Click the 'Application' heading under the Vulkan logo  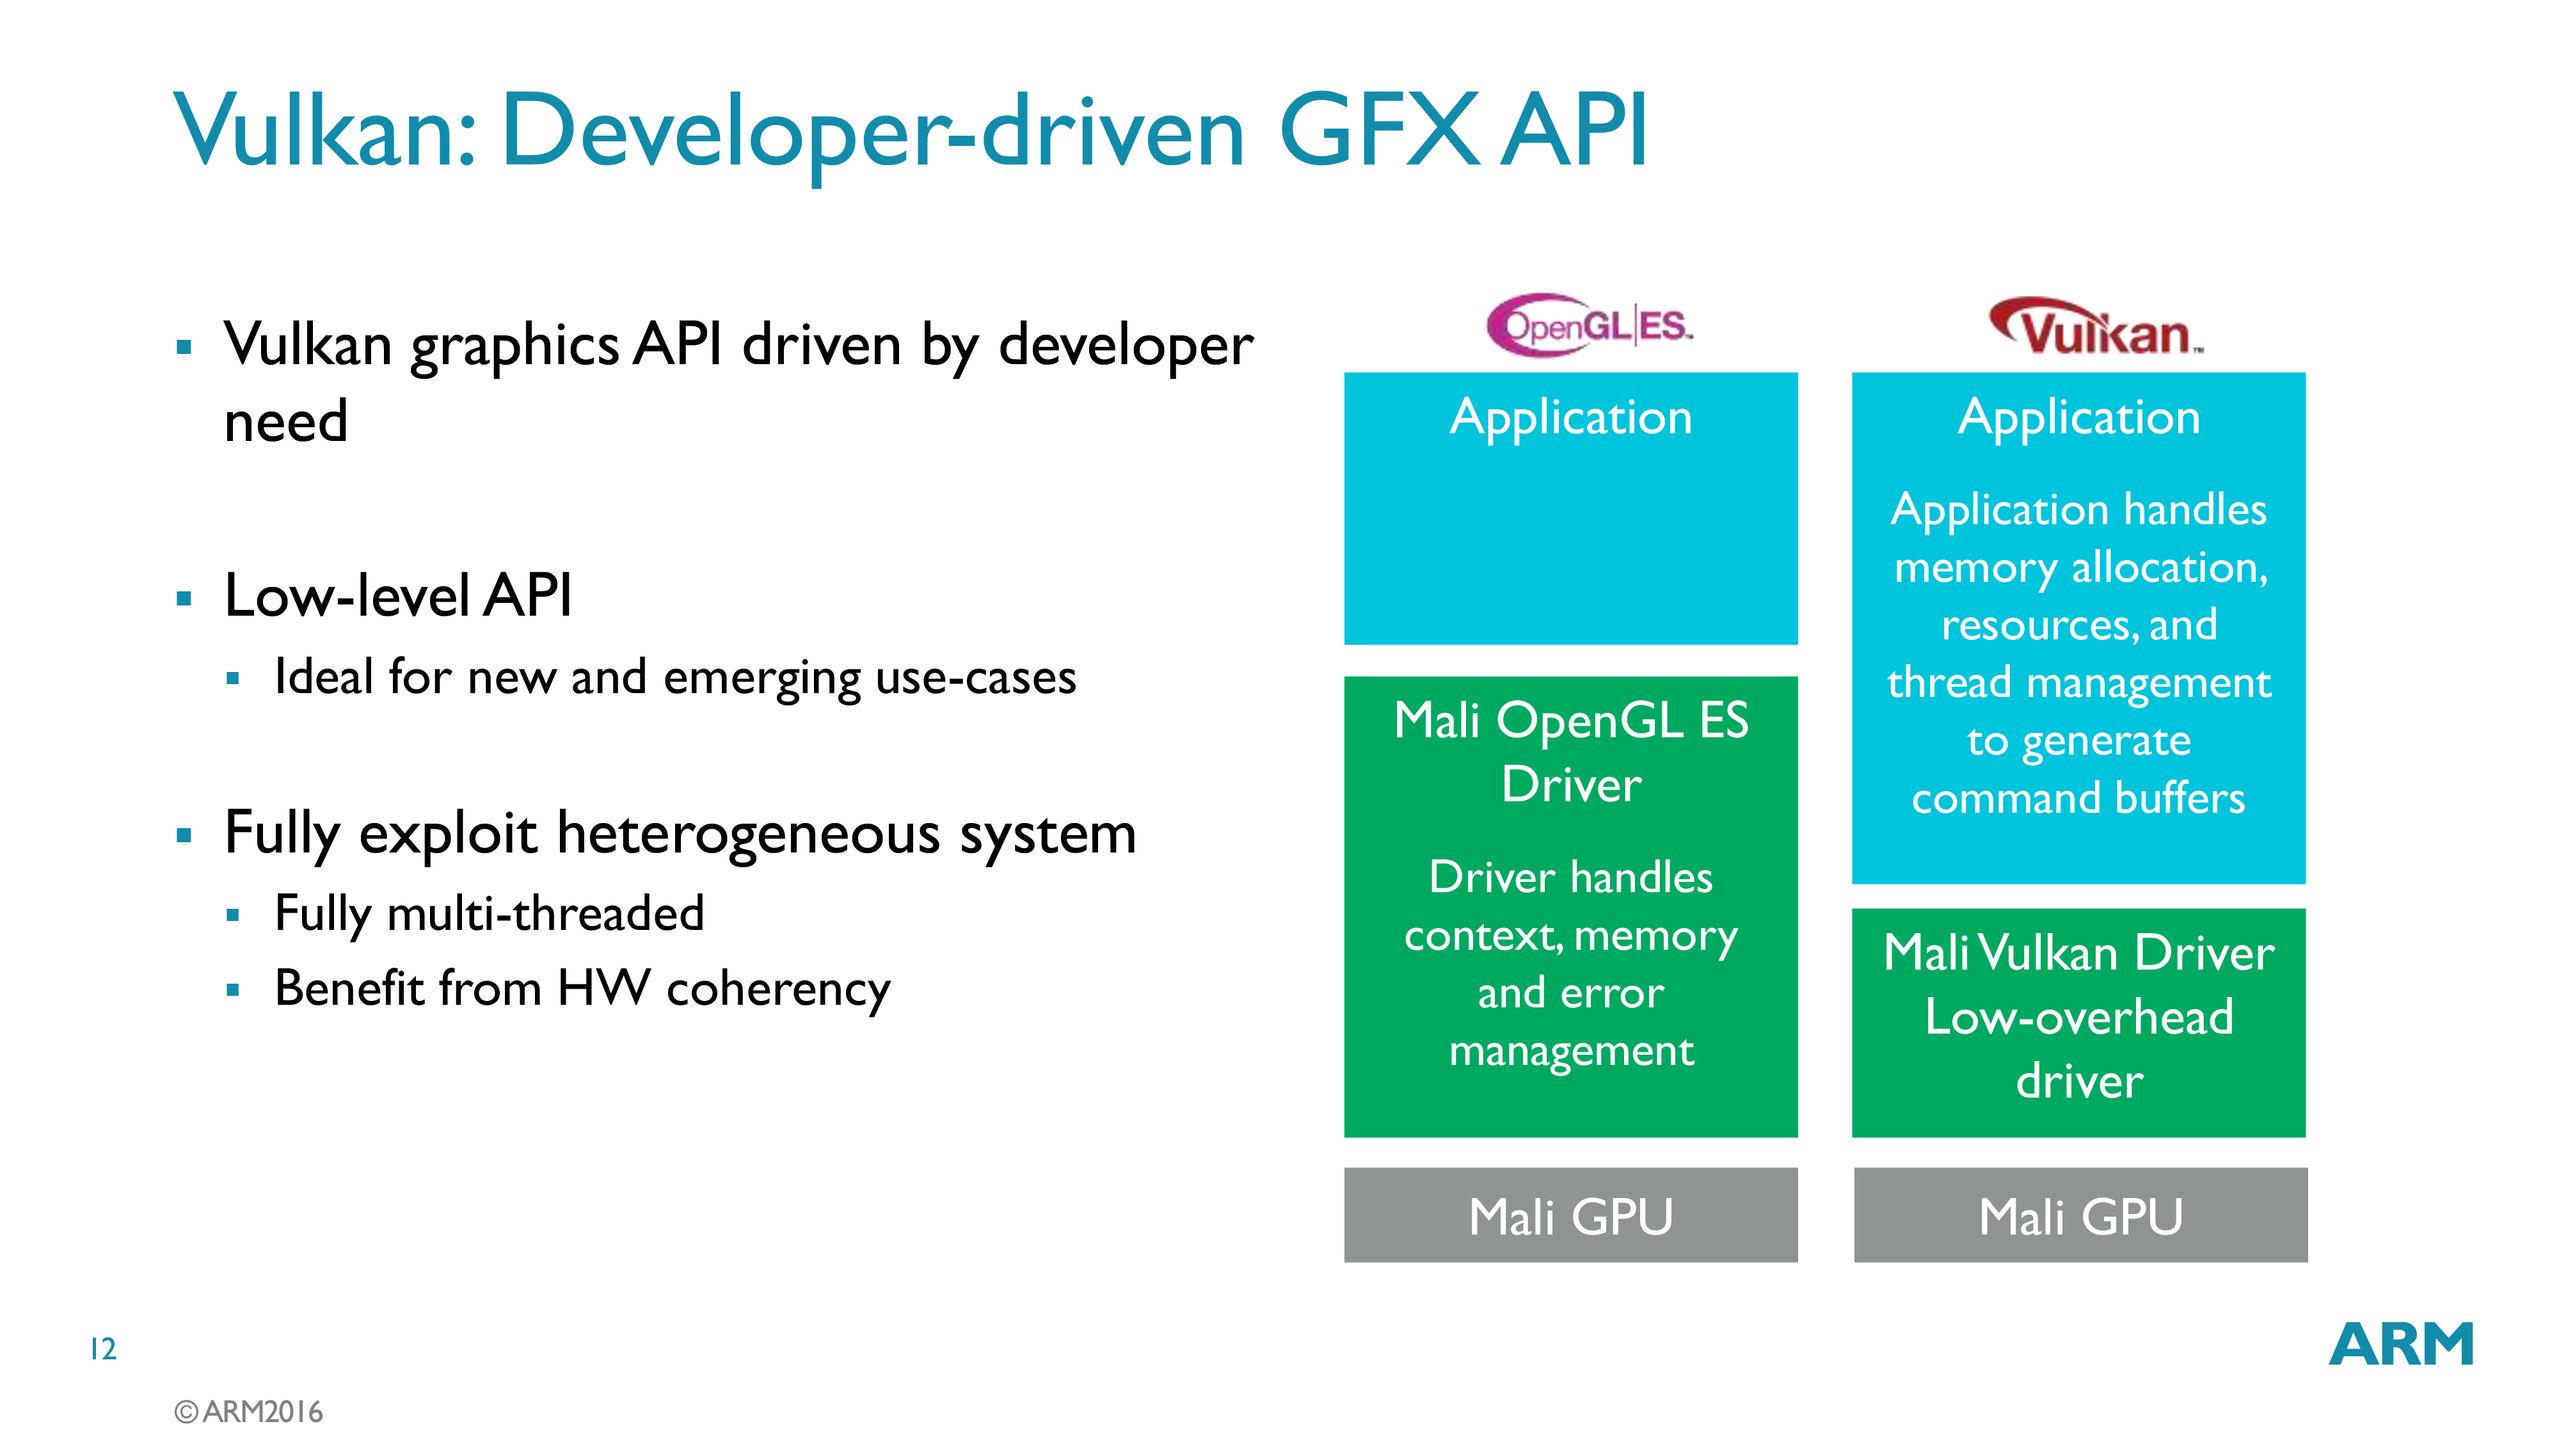click(x=2079, y=417)
